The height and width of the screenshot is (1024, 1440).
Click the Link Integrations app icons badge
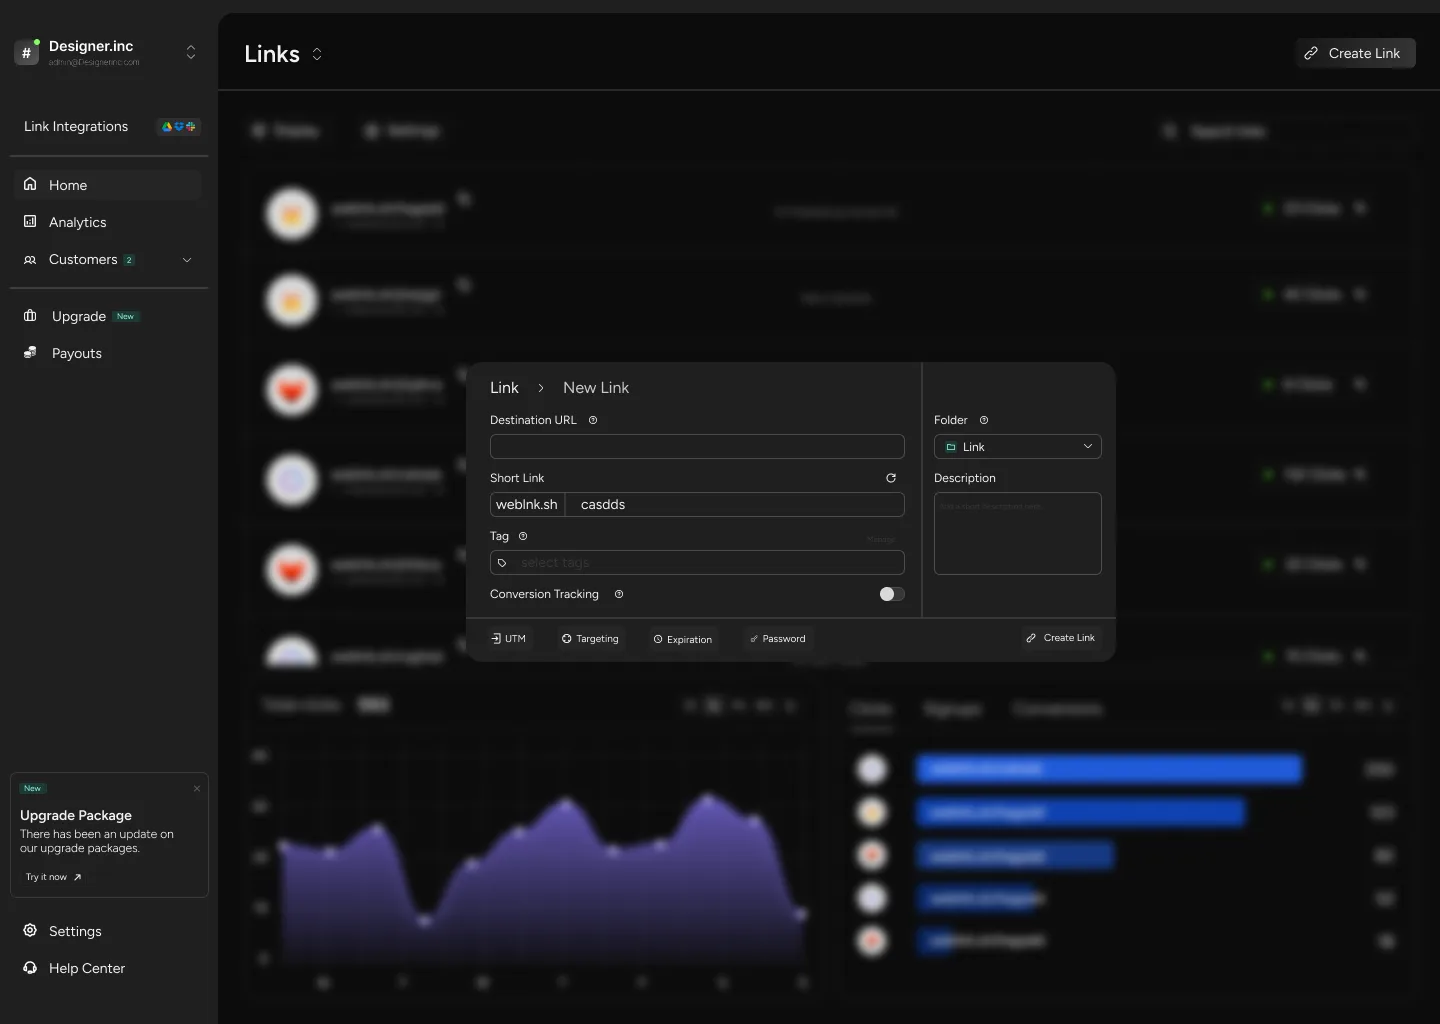click(x=179, y=127)
